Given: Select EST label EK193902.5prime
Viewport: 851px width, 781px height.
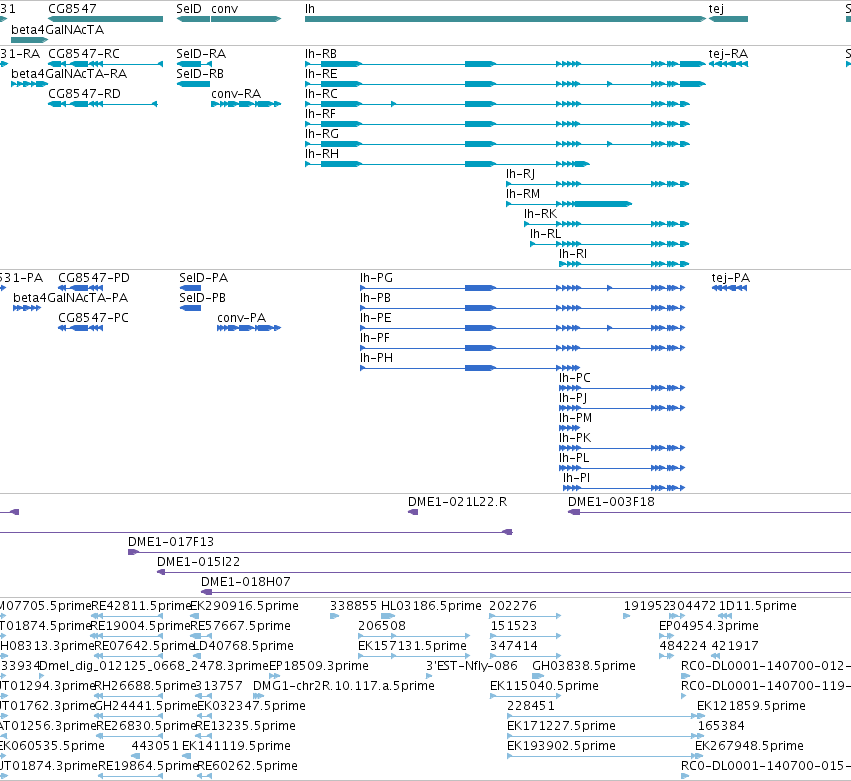Looking at the screenshot, I should [x=561, y=746].
